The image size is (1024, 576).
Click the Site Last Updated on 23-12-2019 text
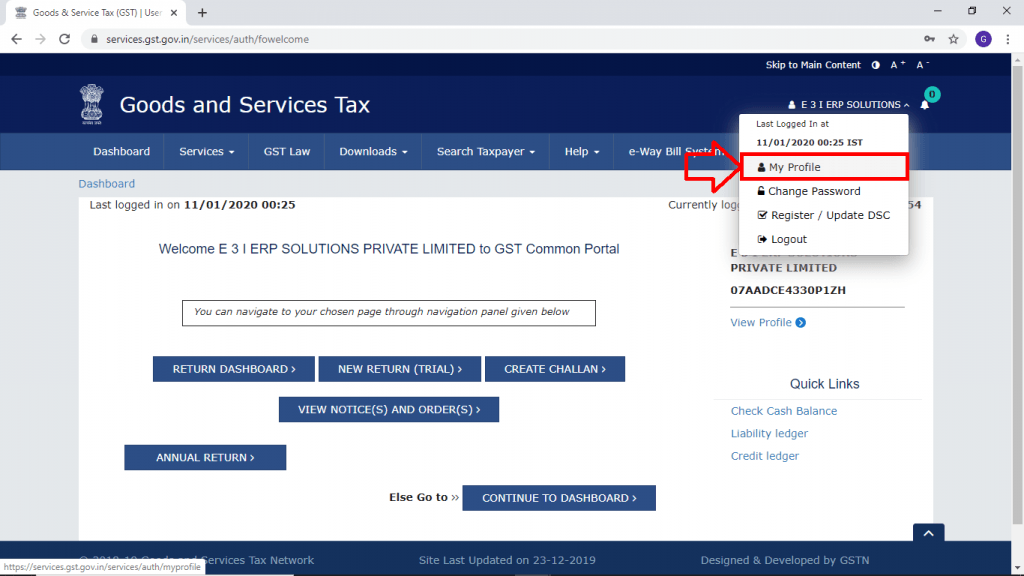pyautogui.click(x=507, y=560)
